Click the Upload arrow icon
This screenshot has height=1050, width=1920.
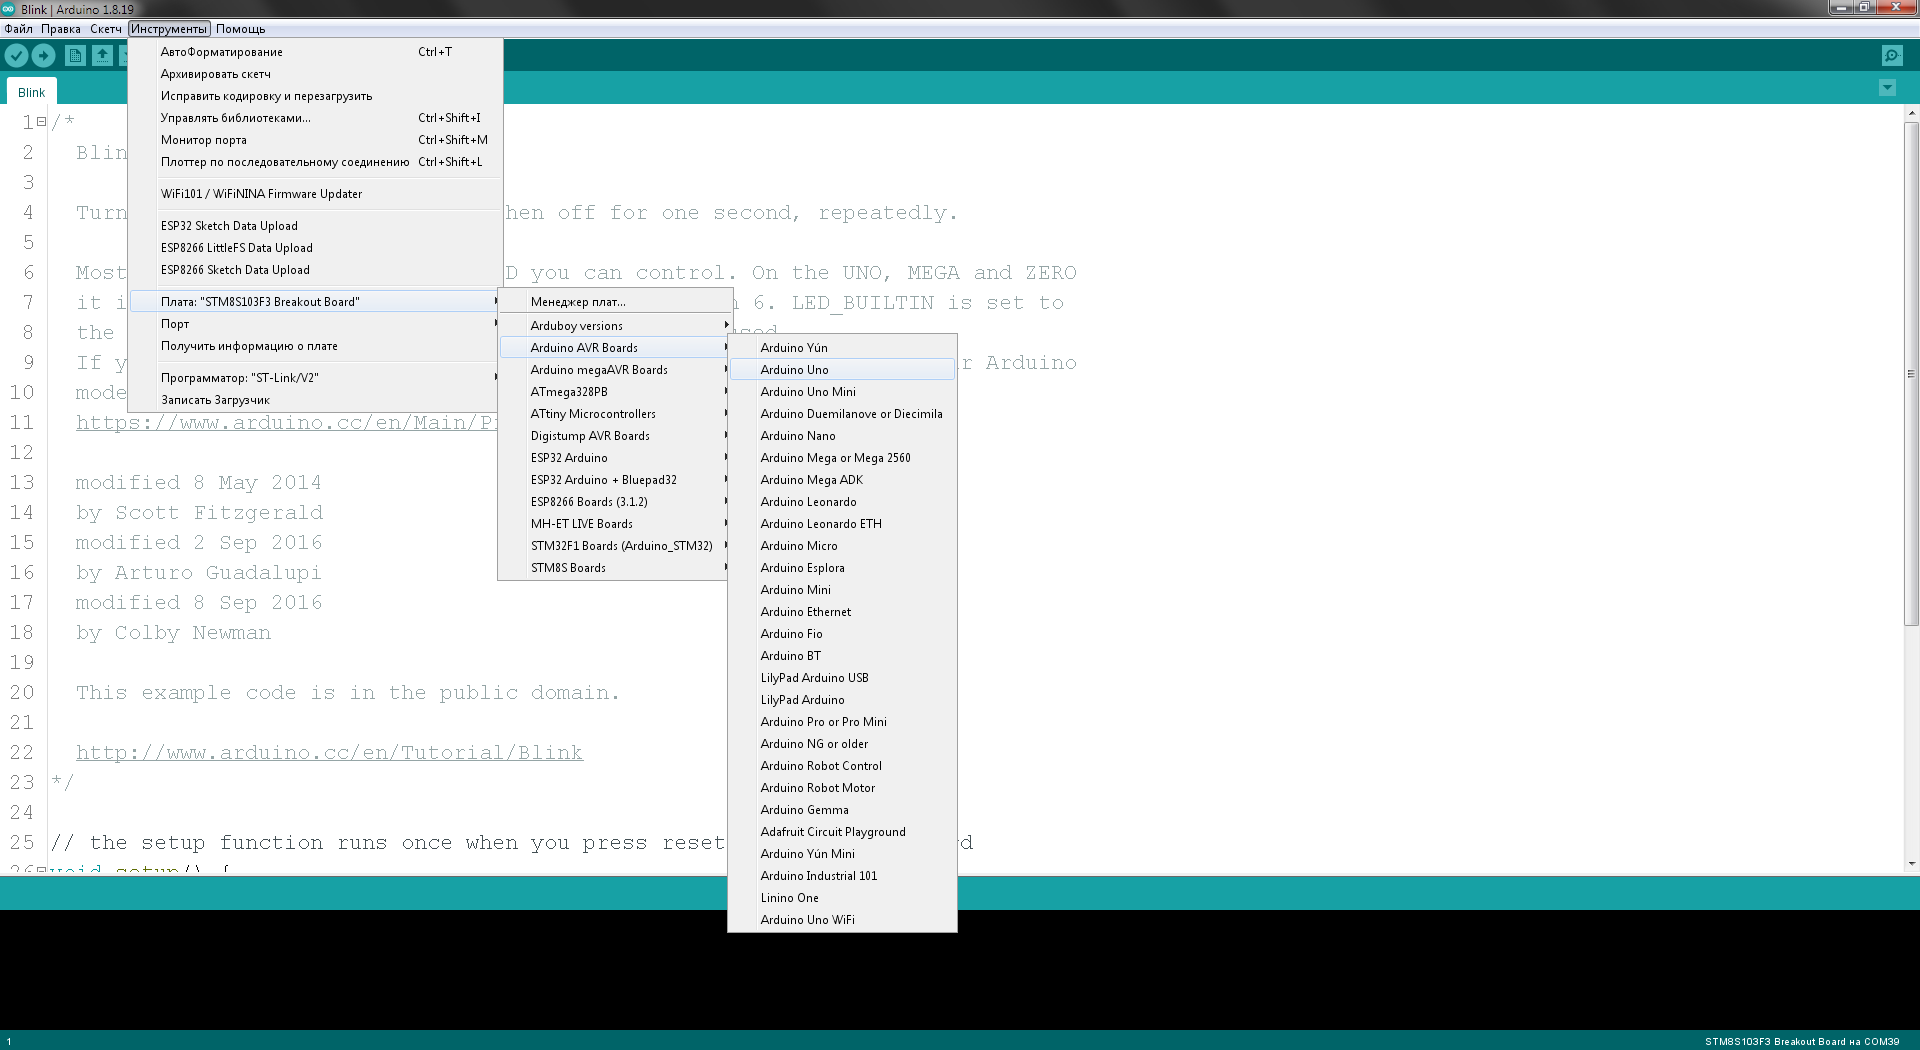click(43, 56)
